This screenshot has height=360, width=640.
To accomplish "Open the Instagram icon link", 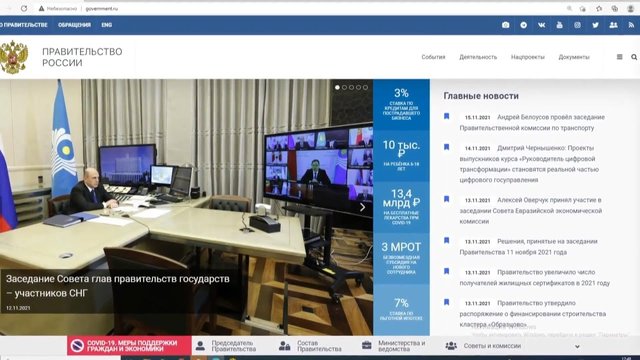I will click(x=577, y=25).
